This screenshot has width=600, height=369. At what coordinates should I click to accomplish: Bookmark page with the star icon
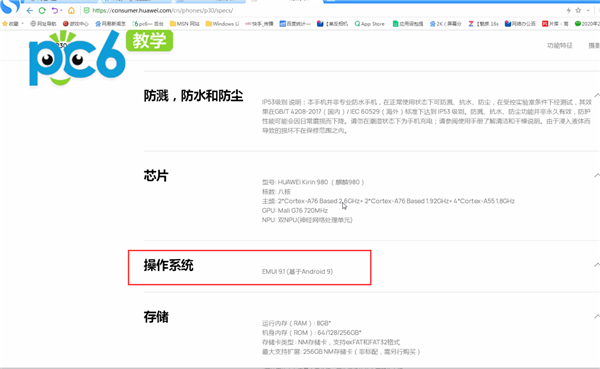click(x=578, y=10)
